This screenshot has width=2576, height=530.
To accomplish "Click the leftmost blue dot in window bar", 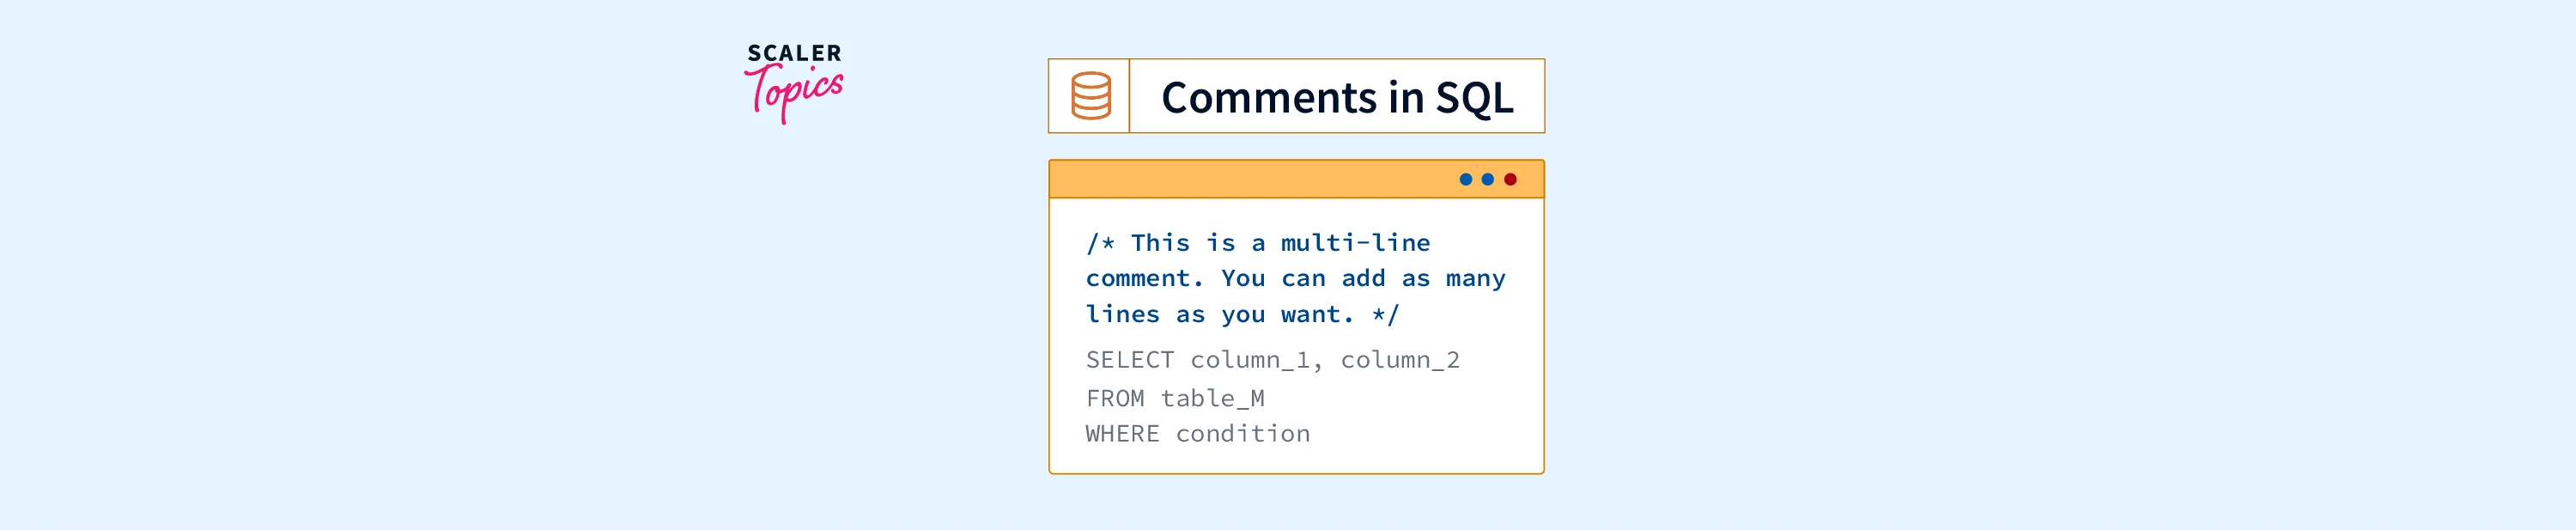I will (1465, 180).
